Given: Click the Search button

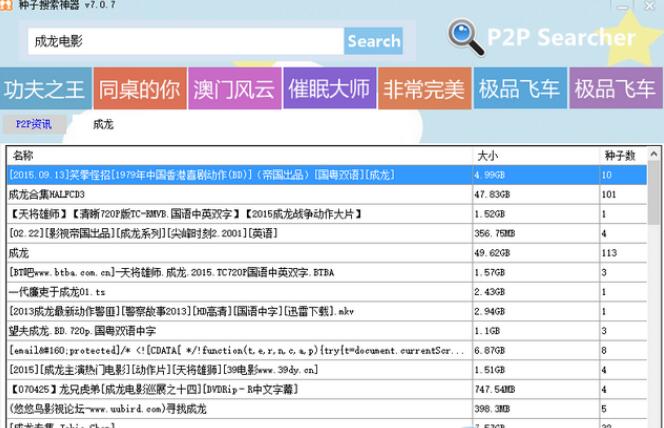Looking at the screenshot, I should (373, 41).
